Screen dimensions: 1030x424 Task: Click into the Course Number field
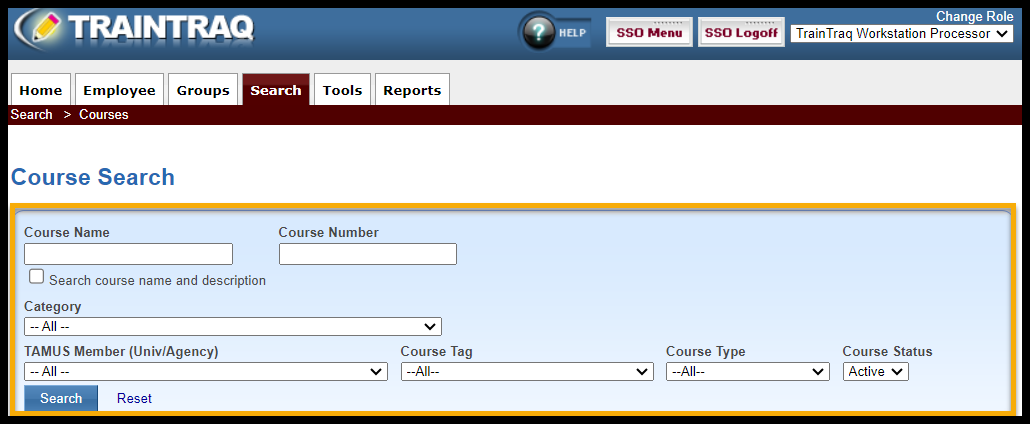click(x=367, y=254)
